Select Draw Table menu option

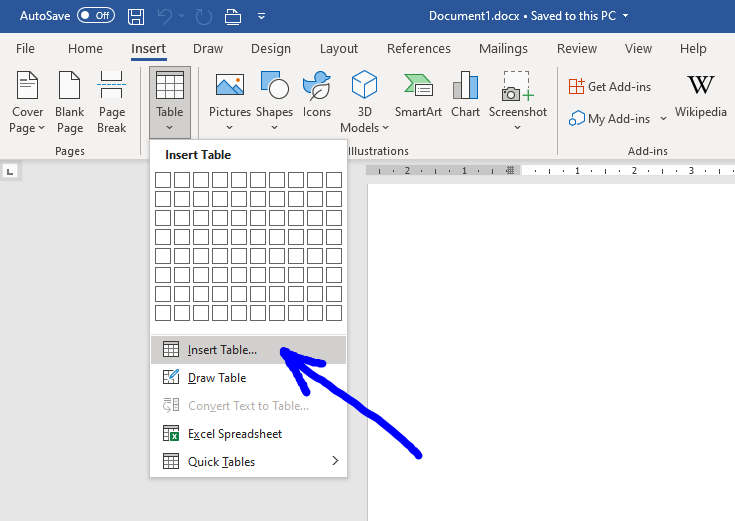click(216, 378)
